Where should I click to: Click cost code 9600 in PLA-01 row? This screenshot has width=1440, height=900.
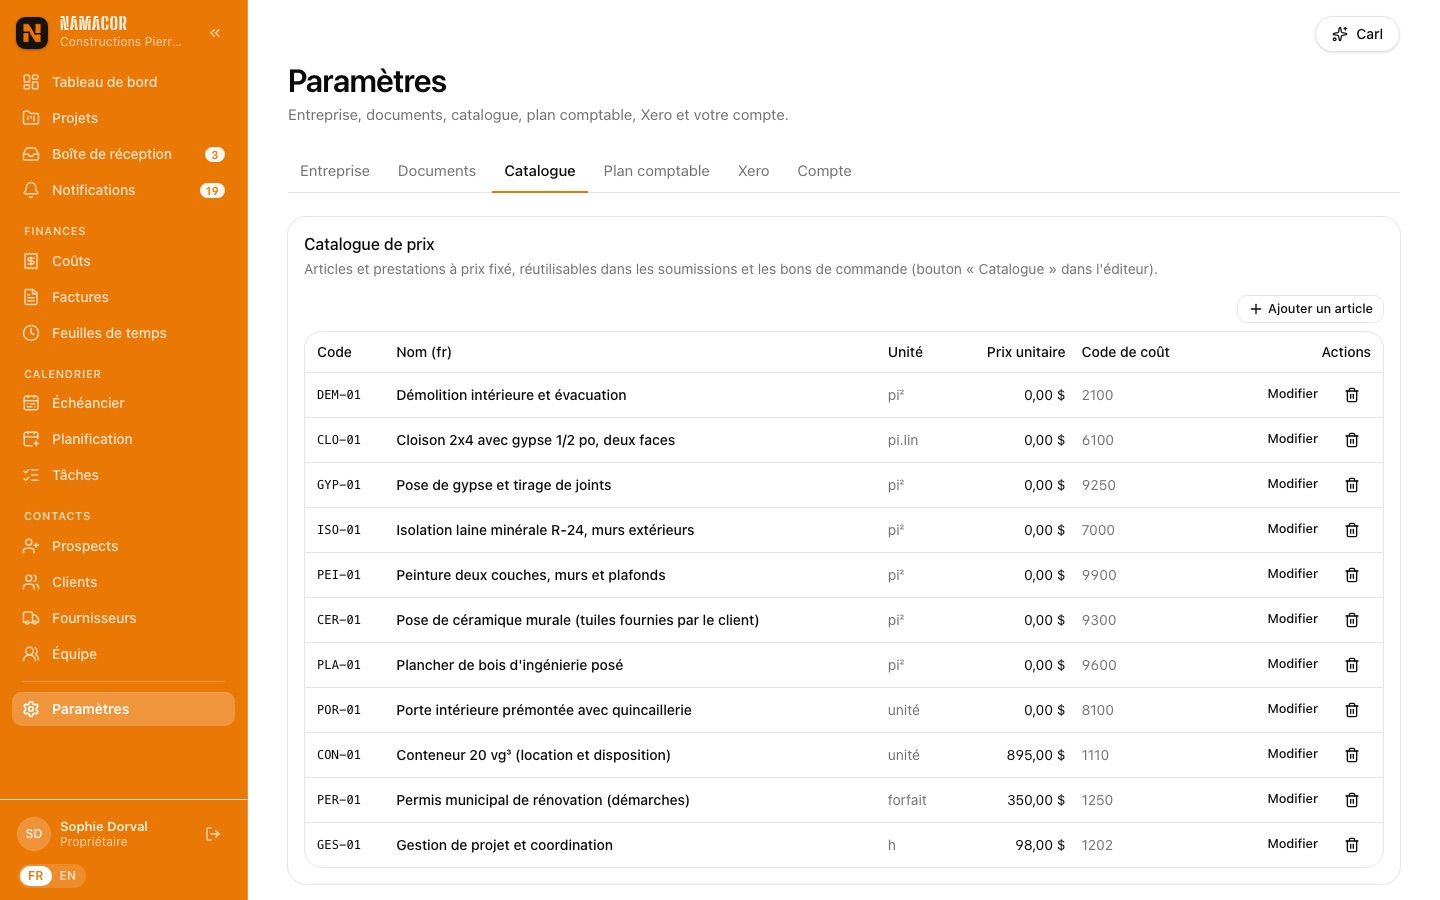pos(1099,665)
